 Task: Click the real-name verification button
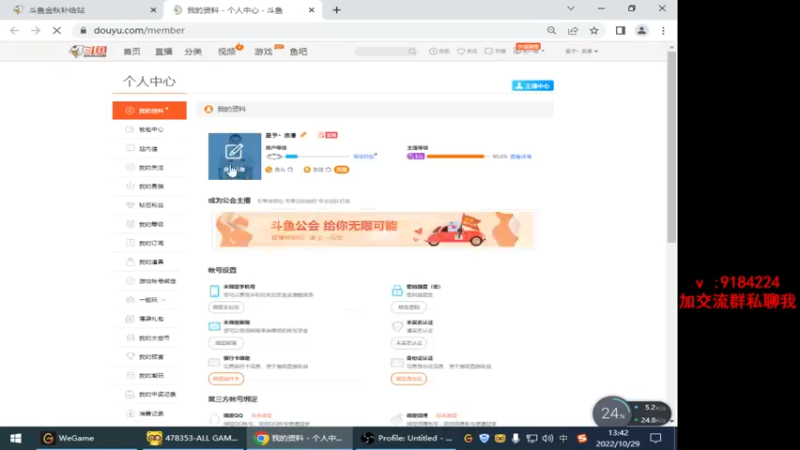(x=409, y=343)
